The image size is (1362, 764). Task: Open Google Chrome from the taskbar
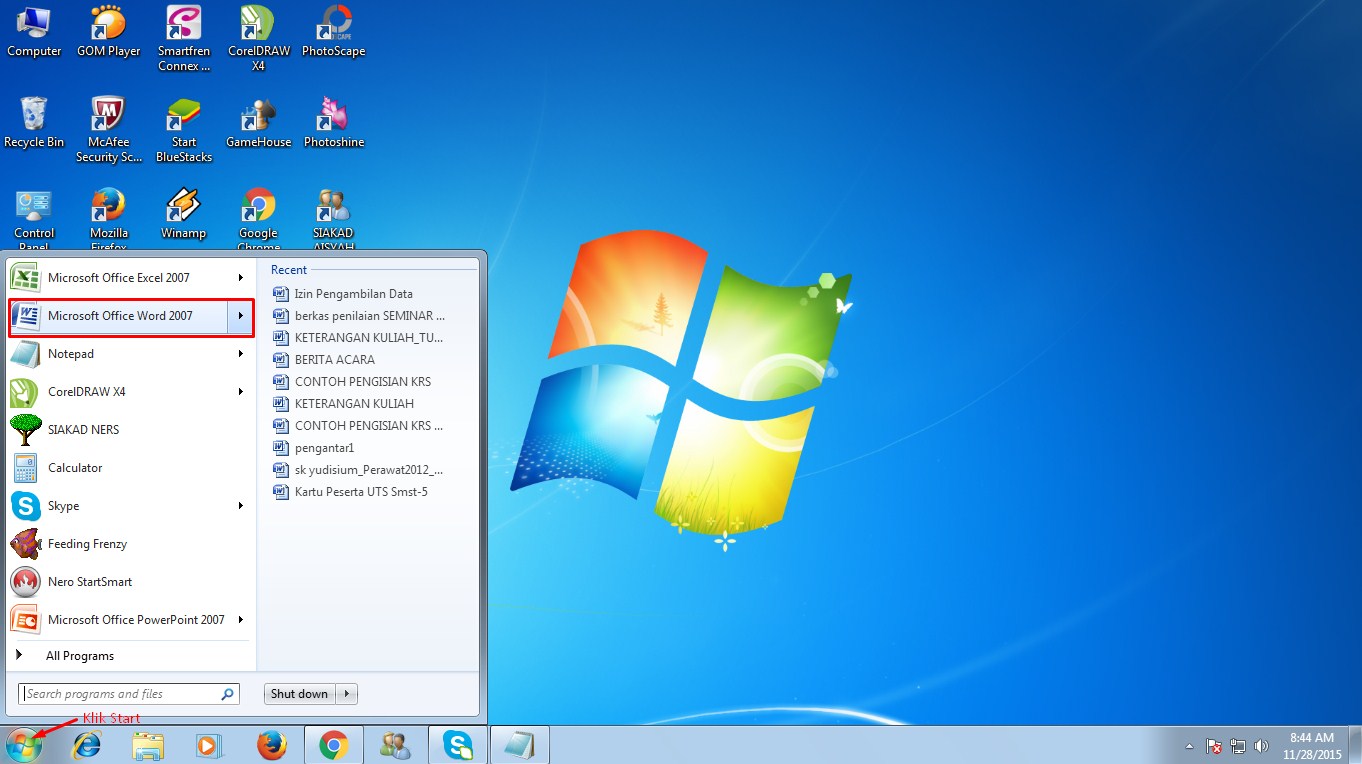tap(333, 744)
